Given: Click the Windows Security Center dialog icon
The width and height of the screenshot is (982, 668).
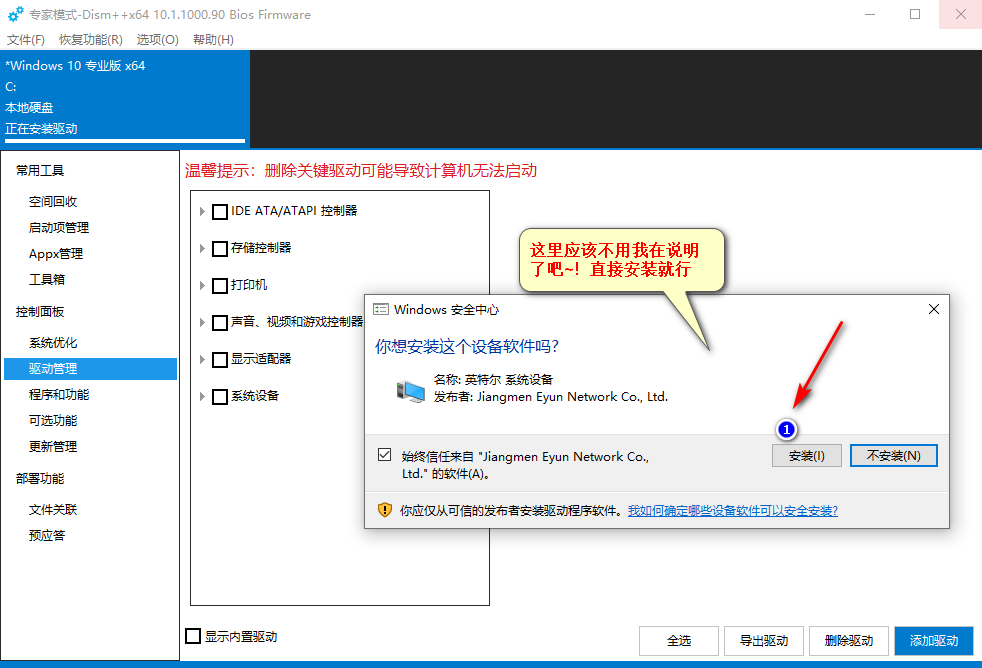Looking at the screenshot, I should [381, 310].
